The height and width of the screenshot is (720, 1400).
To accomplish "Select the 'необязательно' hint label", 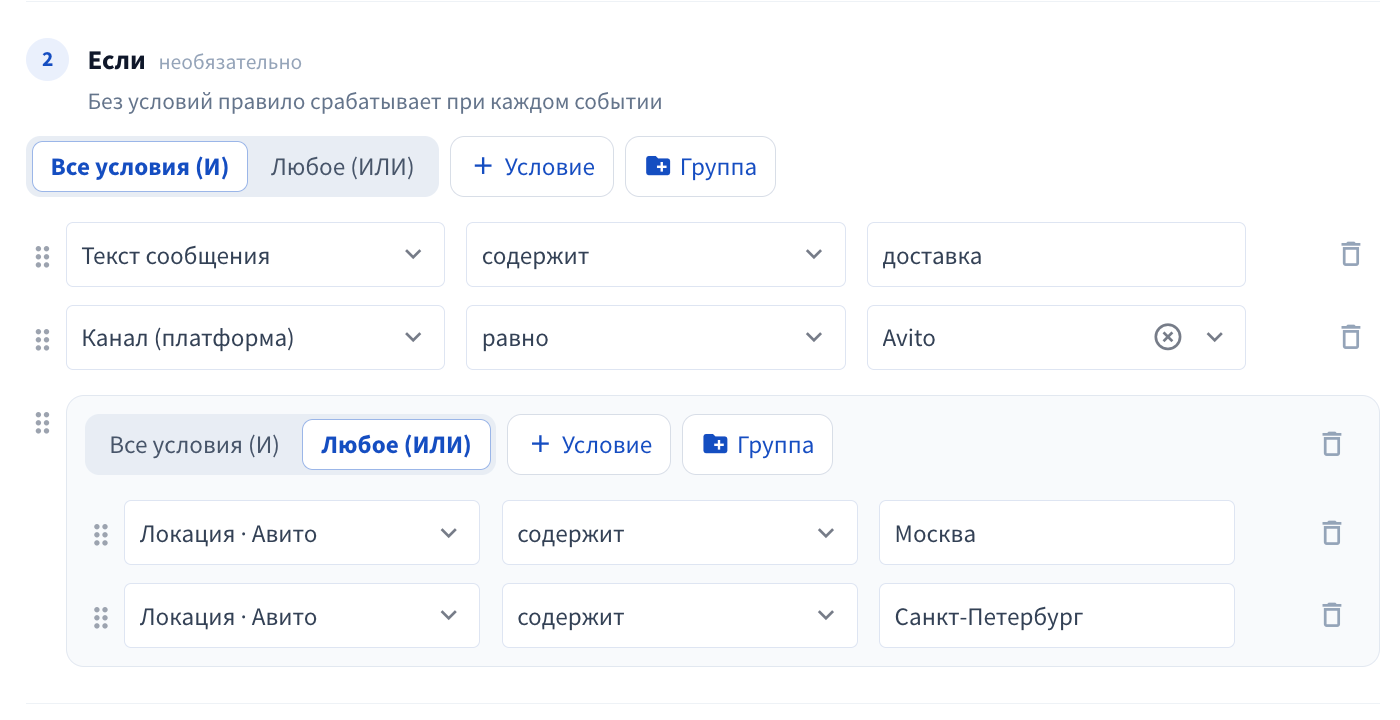I will pyautogui.click(x=230, y=62).
